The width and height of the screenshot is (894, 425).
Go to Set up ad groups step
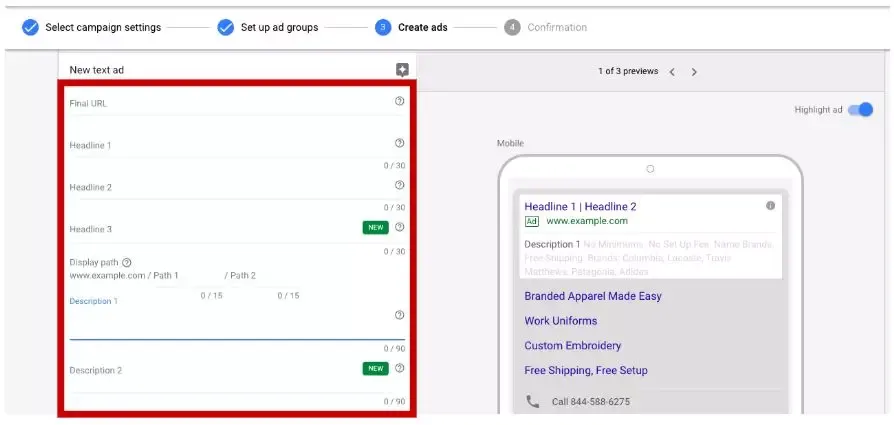click(x=279, y=27)
